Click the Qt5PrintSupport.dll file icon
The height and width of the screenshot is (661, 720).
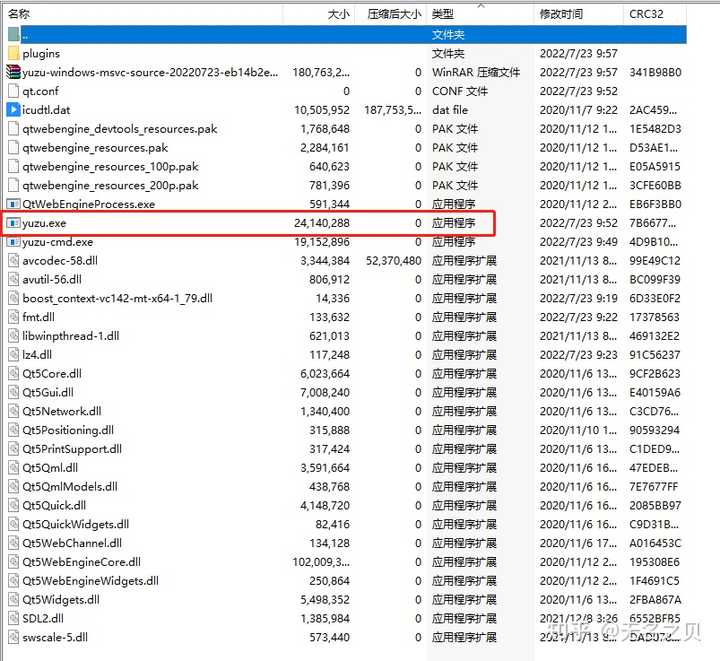click(14, 449)
